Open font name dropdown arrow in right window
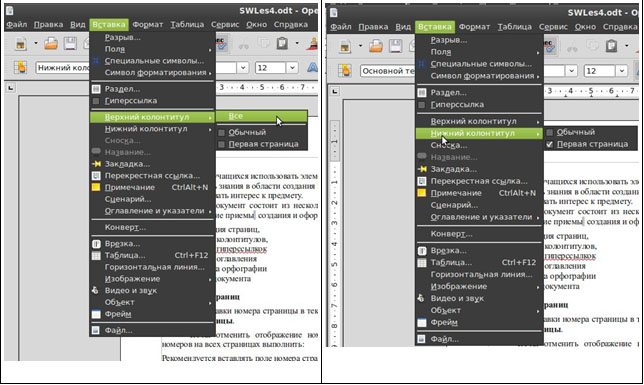Screen dimensions: 644x385 (571, 71)
